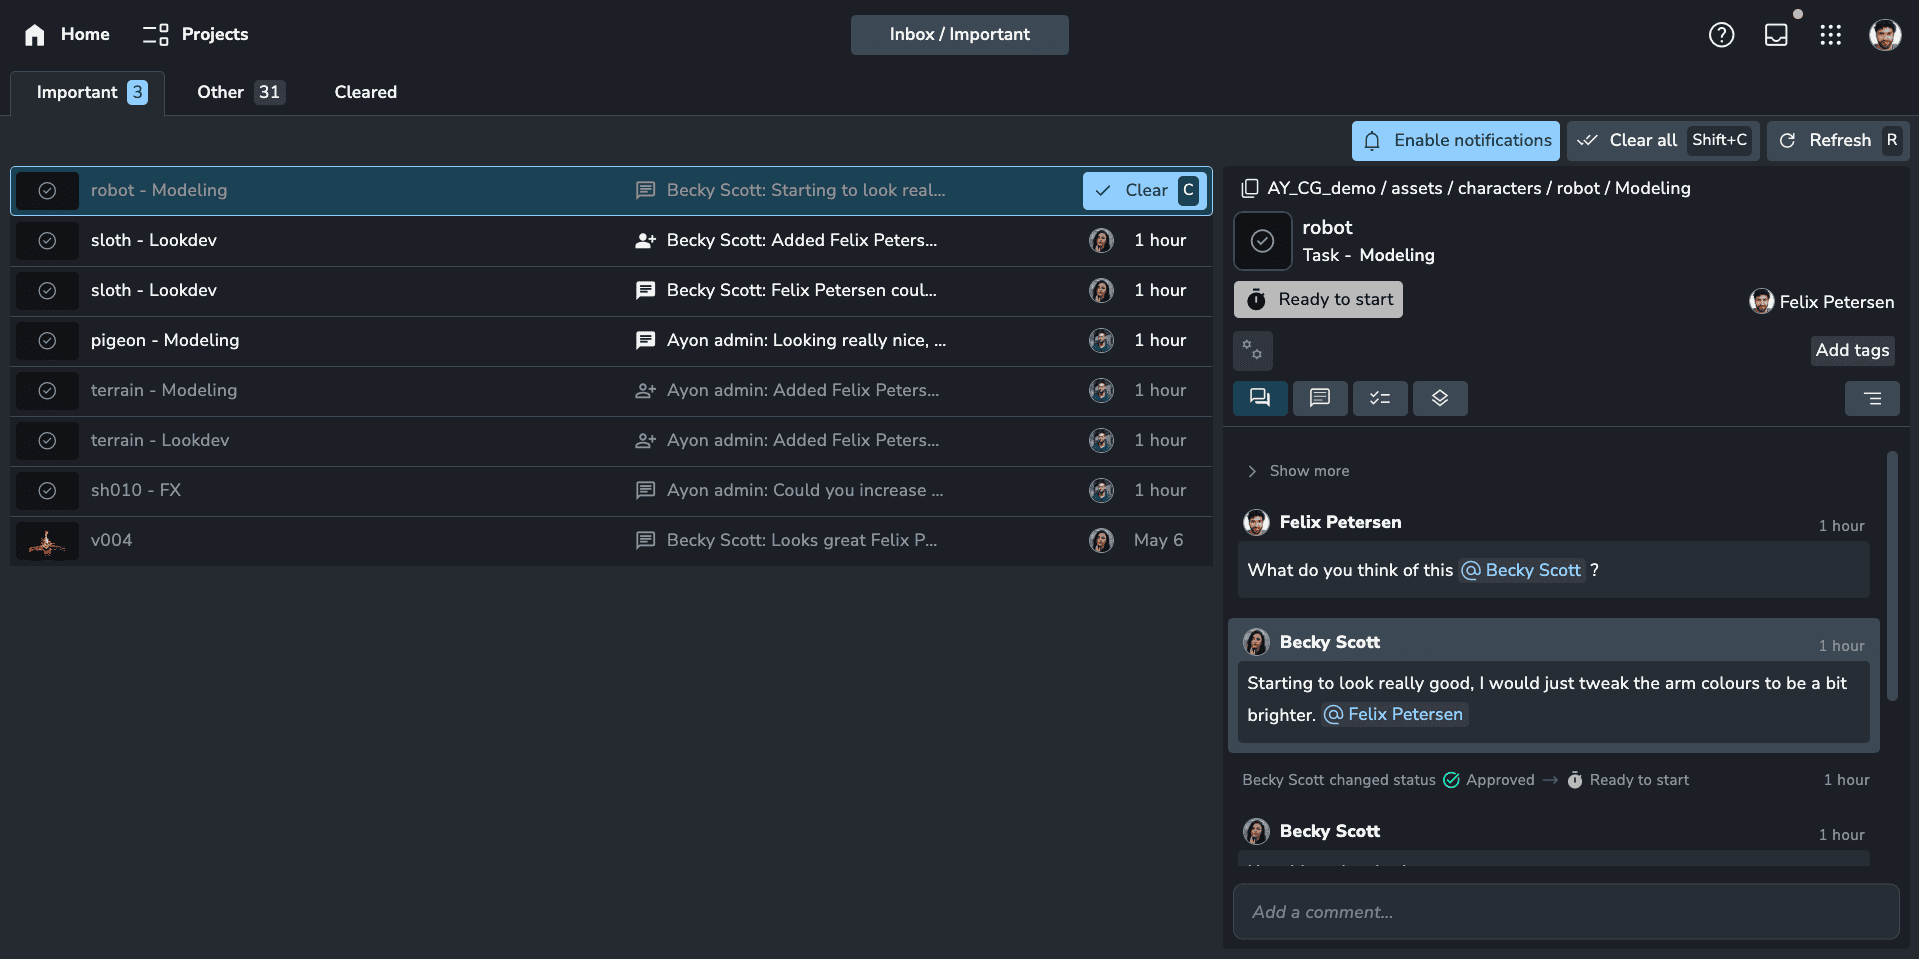The height and width of the screenshot is (959, 1919).
Task: Click the robot task thumbnail icon
Action: (x=1263, y=241)
